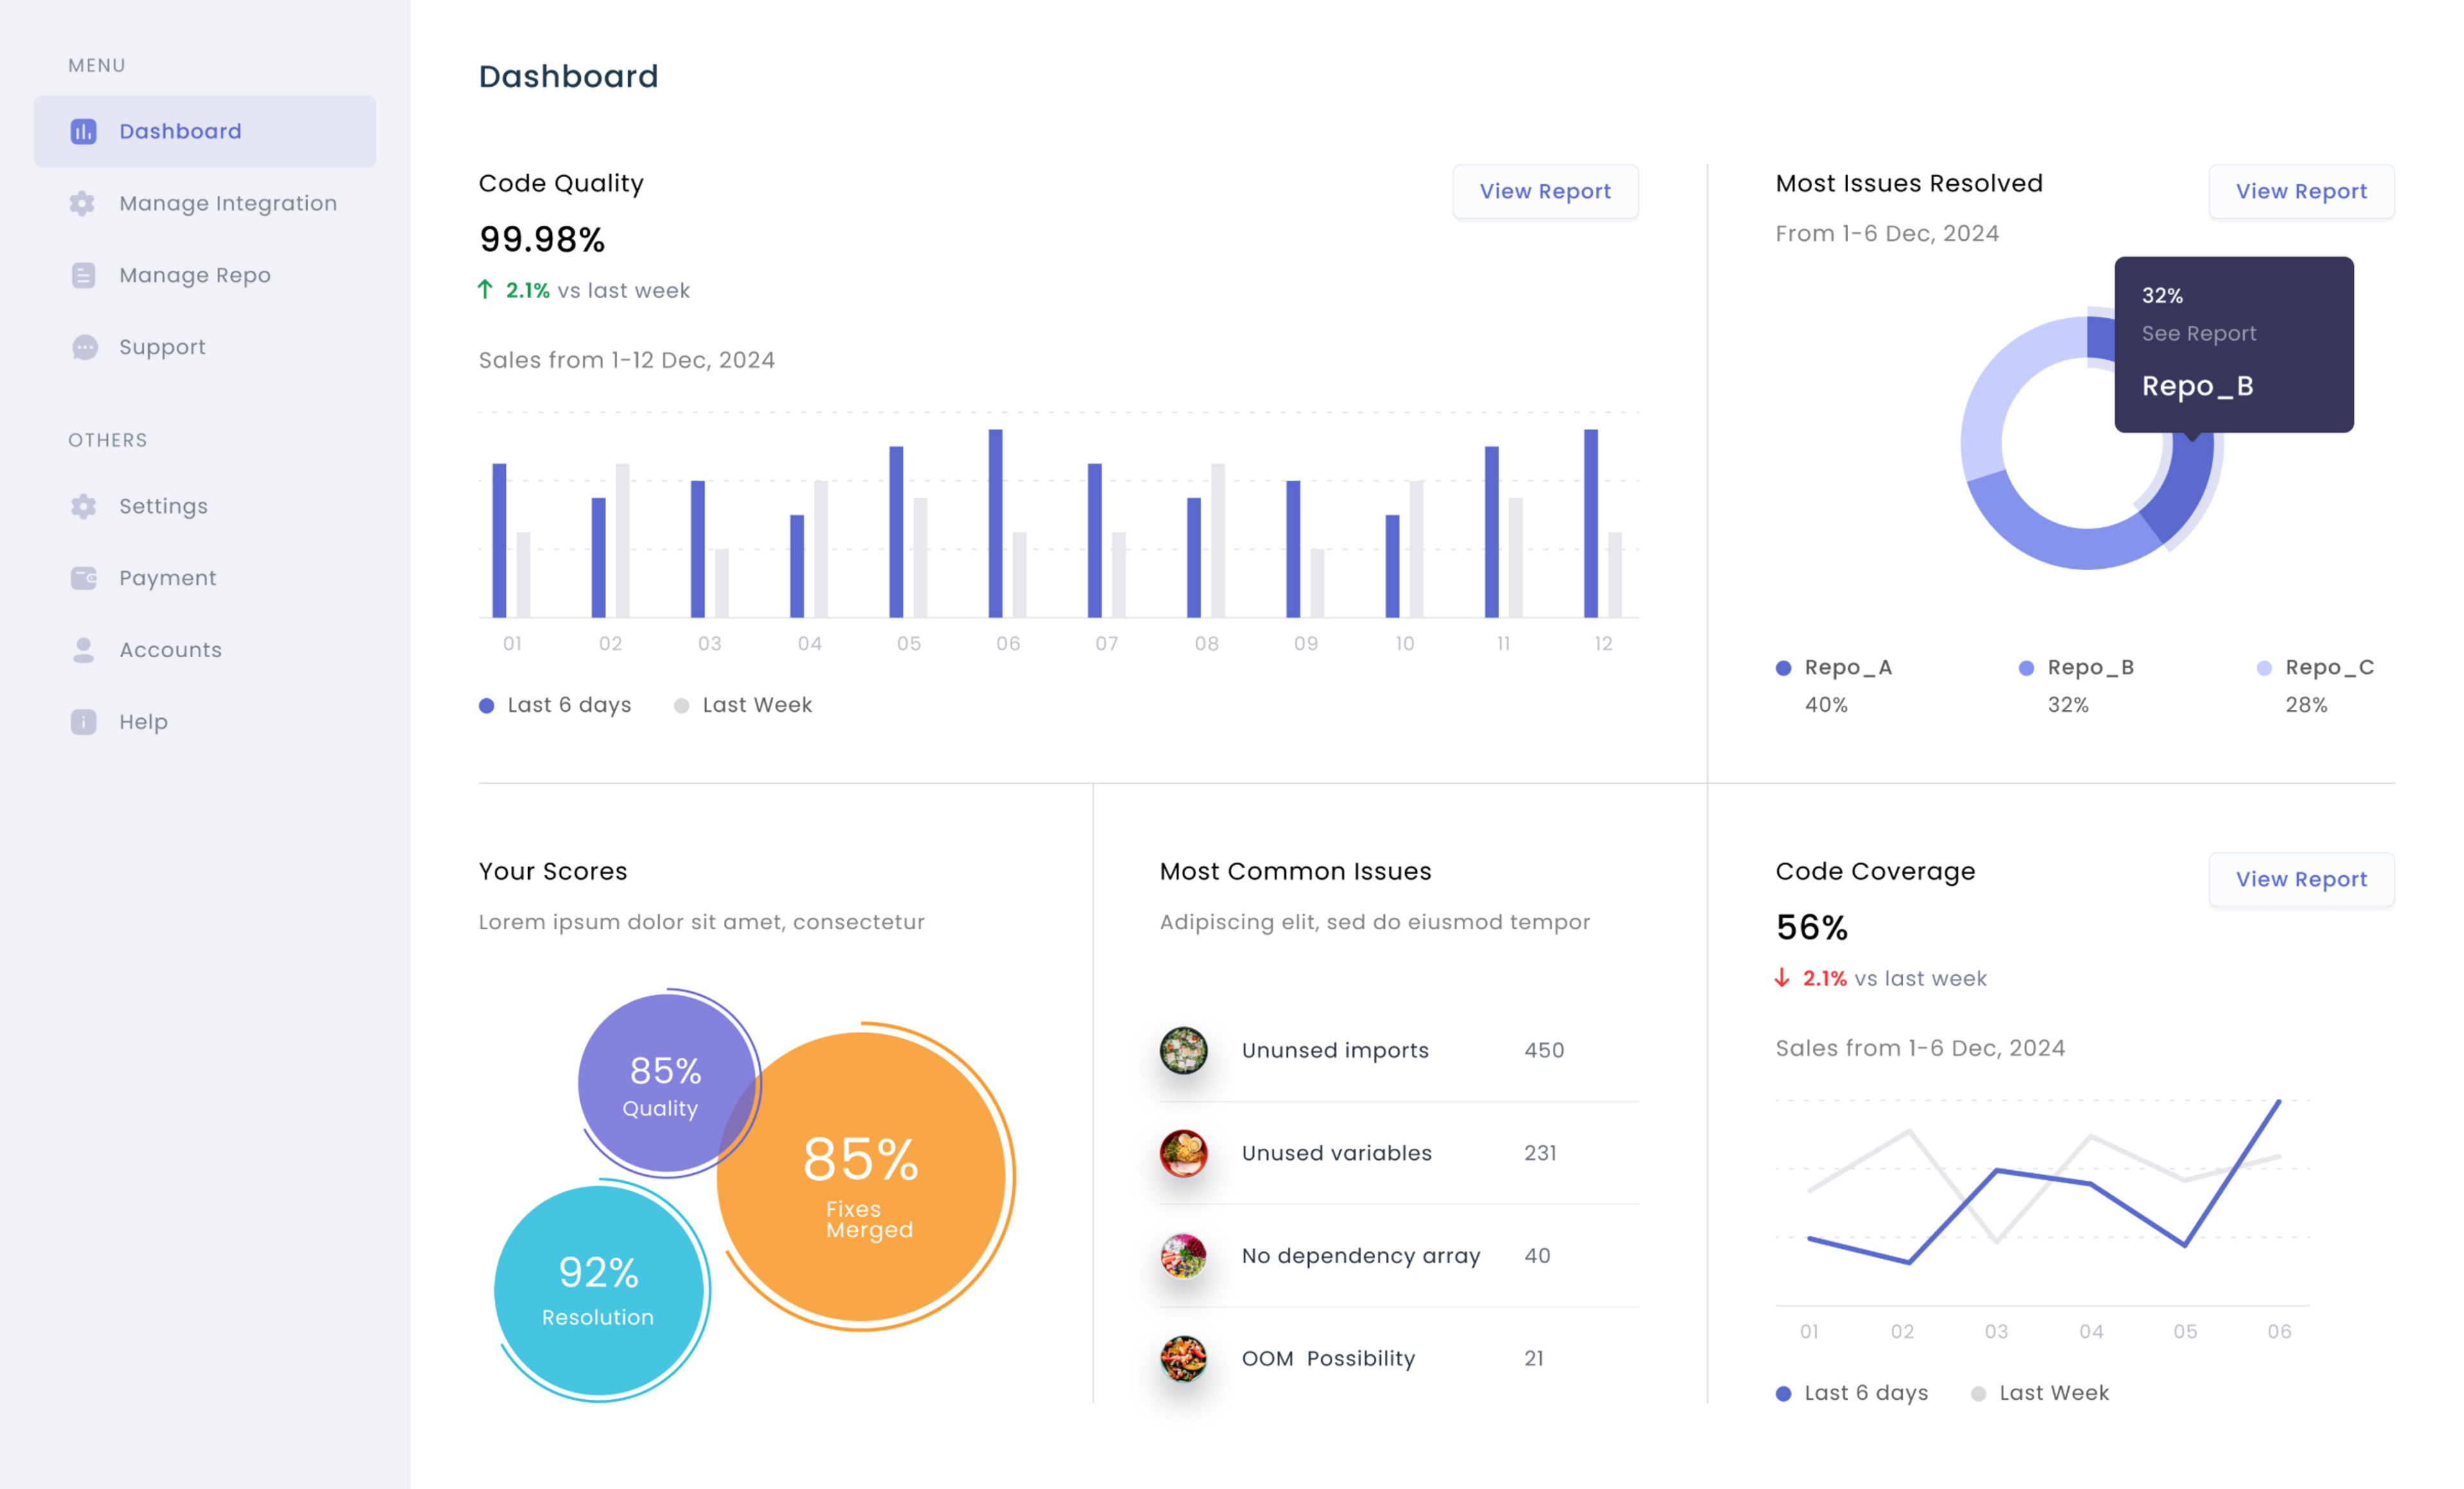The width and height of the screenshot is (2464, 1489).
Task: Click the Unused variables thumbnail image
Action: click(1183, 1153)
